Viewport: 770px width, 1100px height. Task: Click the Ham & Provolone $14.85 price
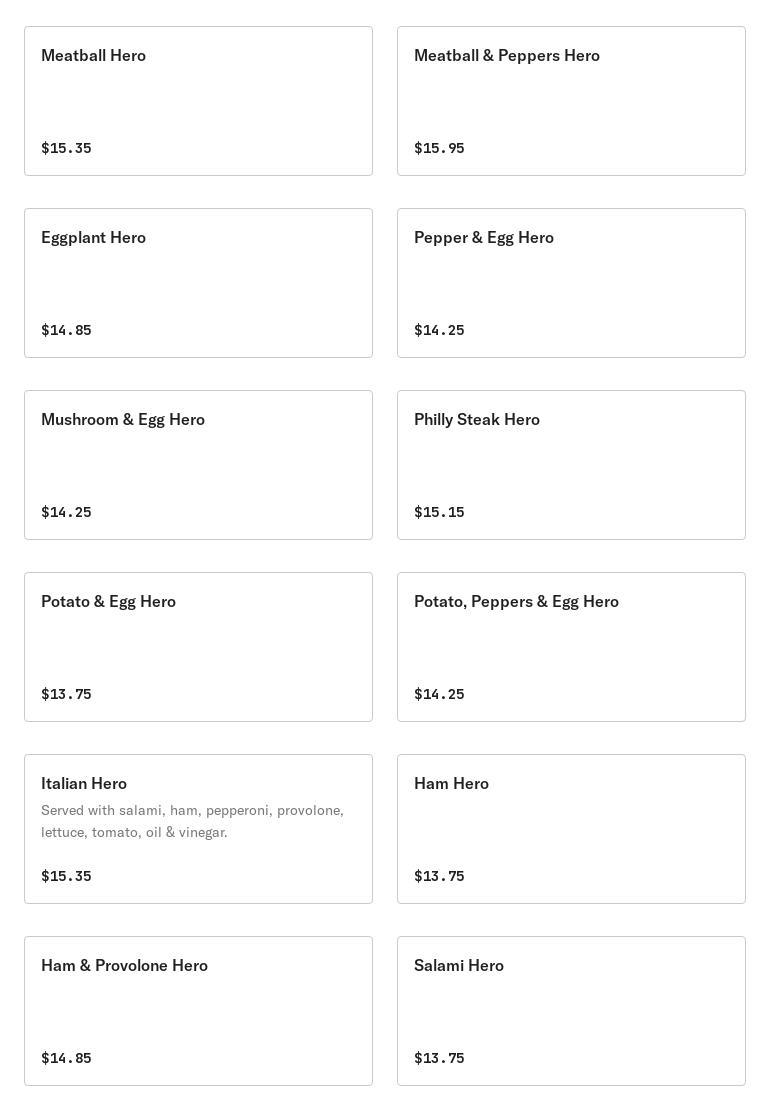coord(66,1058)
